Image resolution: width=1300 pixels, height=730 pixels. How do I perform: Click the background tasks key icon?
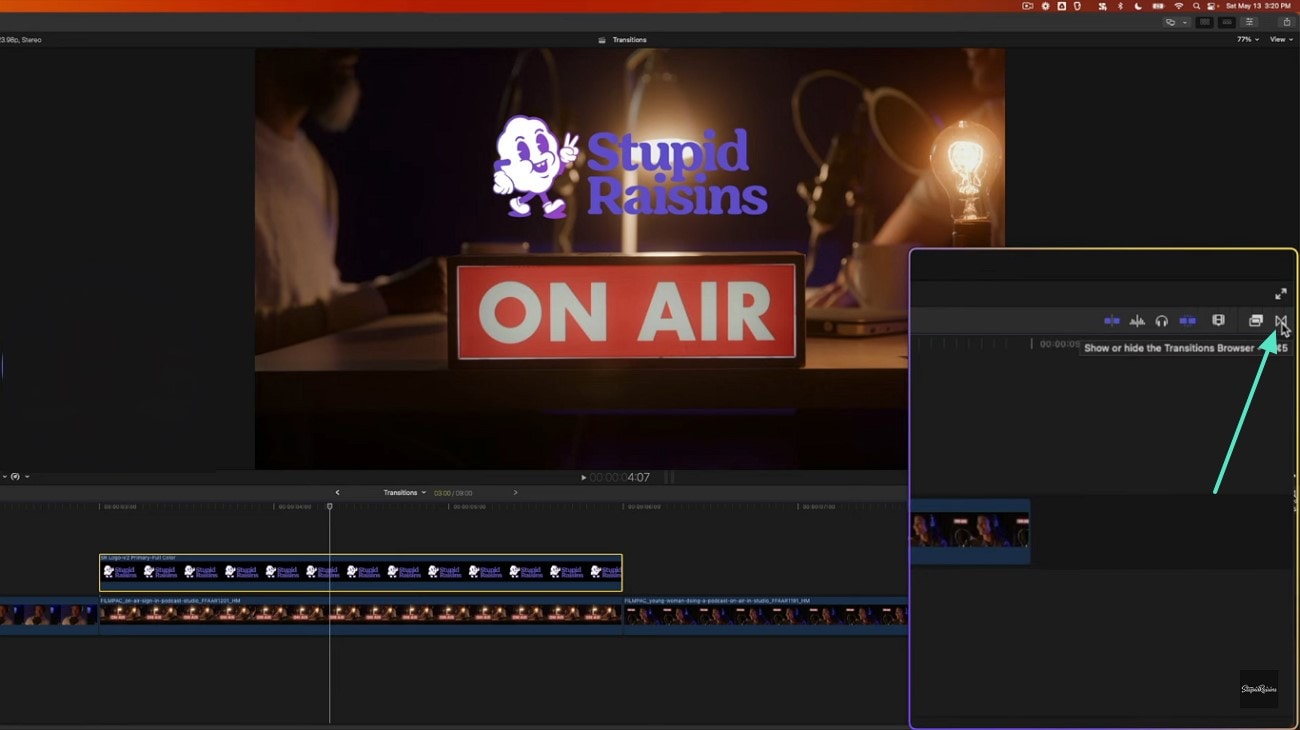1170,22
